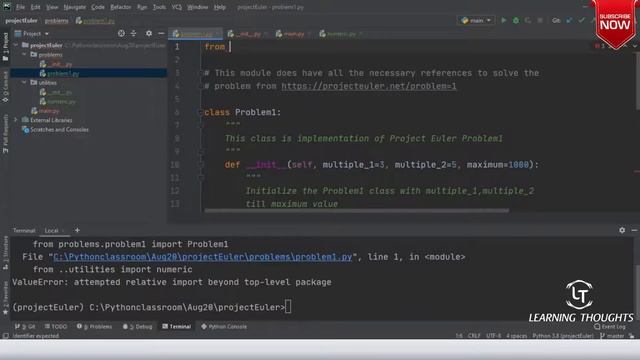This screenshot has width=640, height=360.
Task: Open the TODO tool window button
Action: click(x=56, y=327)
